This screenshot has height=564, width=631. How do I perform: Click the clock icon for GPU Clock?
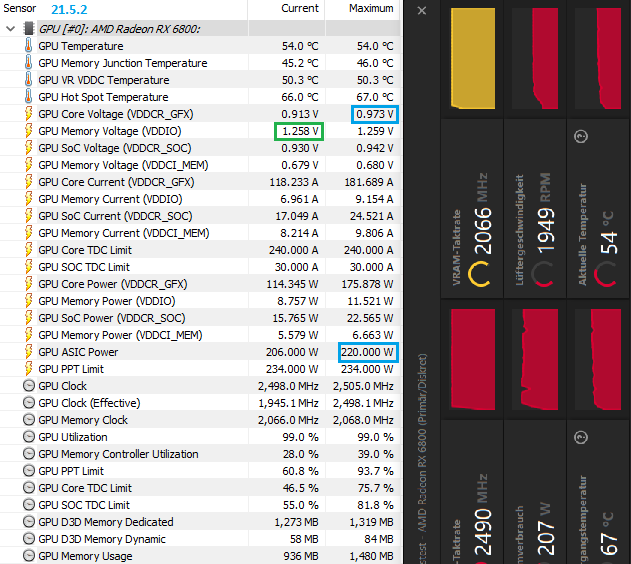click(29, 386)
